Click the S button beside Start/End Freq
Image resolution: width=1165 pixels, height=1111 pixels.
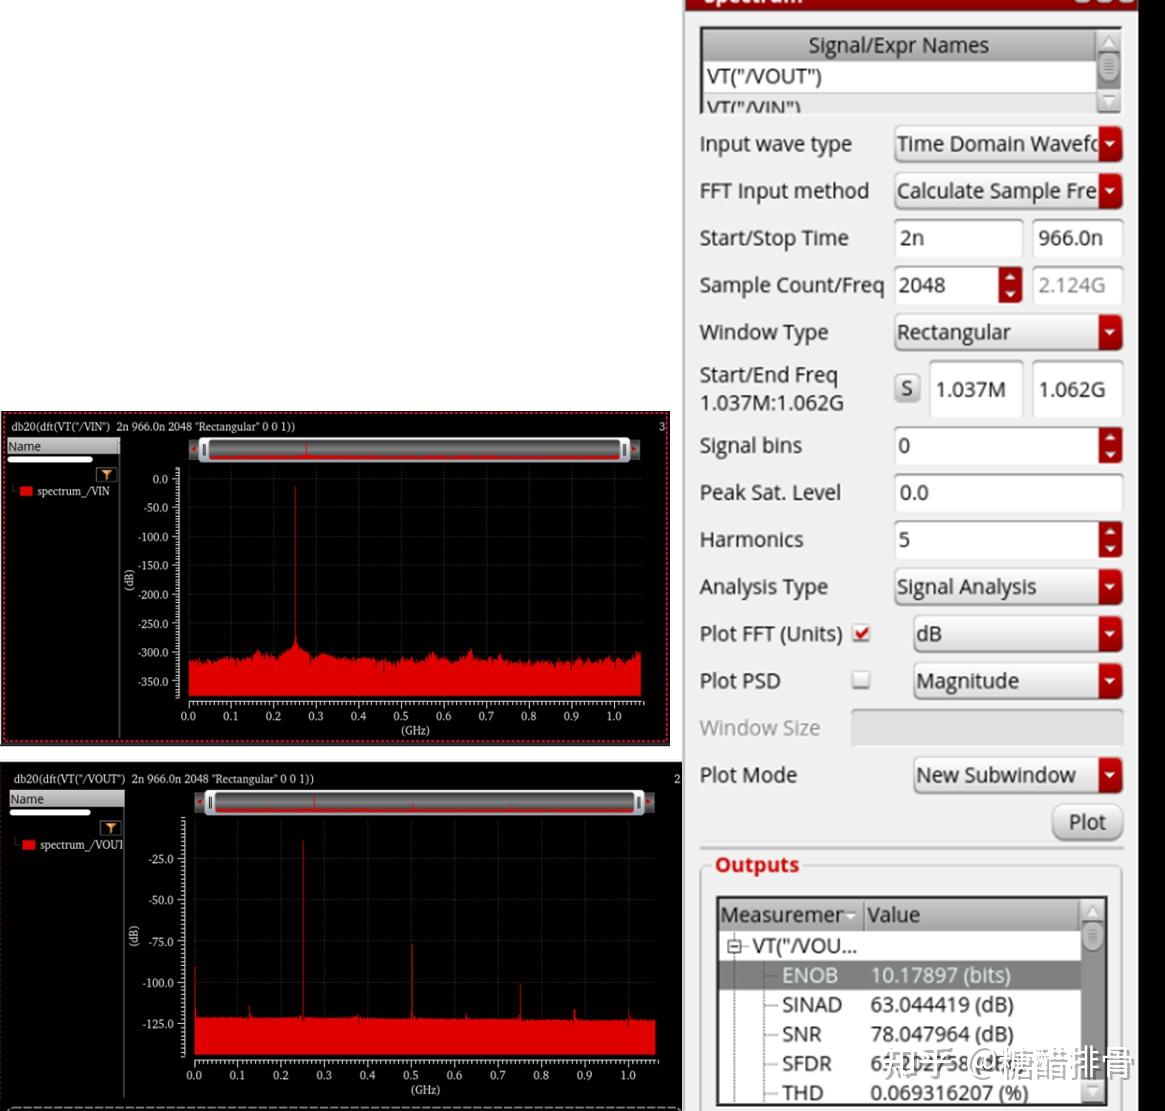[906, 388]
